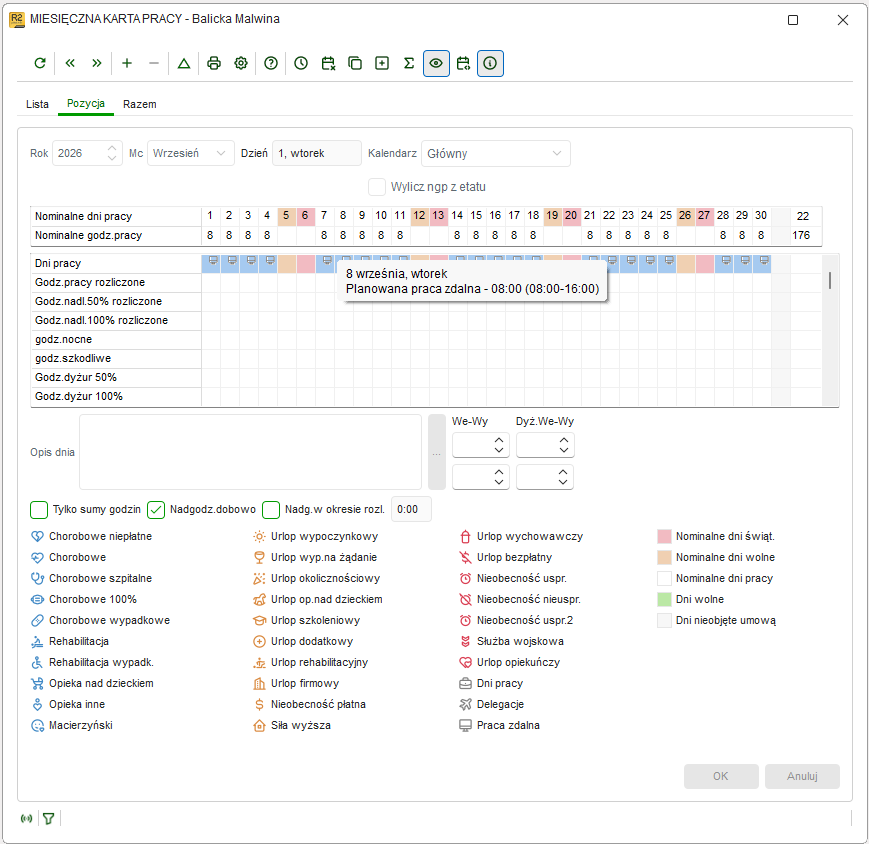Click the green 'Dni wolne' color swatch
Screen dimensions: 869x844
(x=664, y=600)
